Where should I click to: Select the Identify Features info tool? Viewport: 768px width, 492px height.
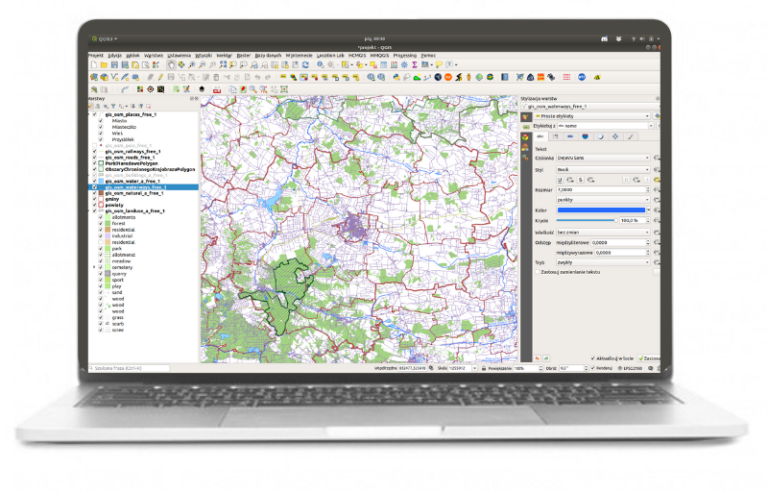click(x=320, y=65)
